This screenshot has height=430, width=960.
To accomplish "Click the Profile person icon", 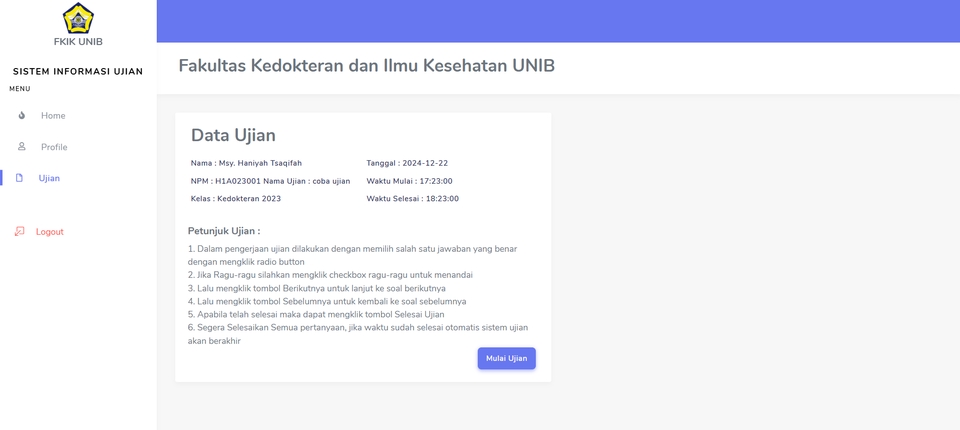I will [x=22, y=146].
